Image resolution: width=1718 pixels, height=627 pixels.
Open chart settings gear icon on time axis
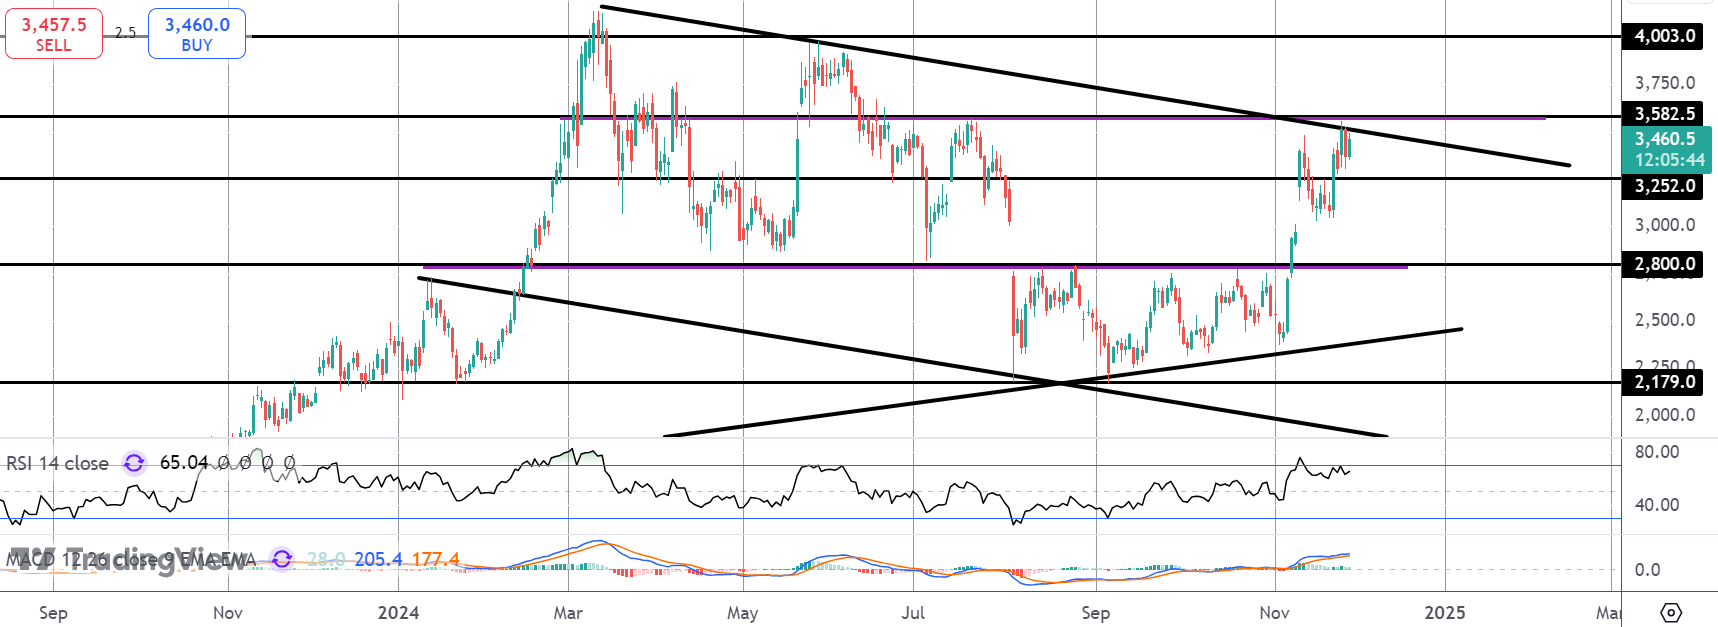(1671, 612)
